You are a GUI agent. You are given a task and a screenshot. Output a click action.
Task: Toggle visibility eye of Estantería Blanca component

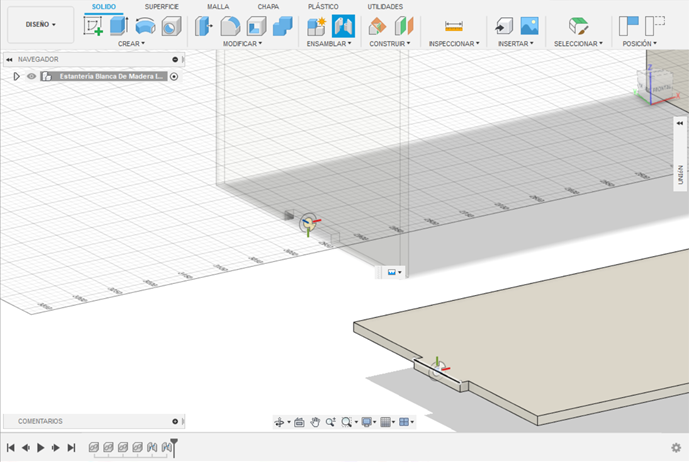point(31,76)
